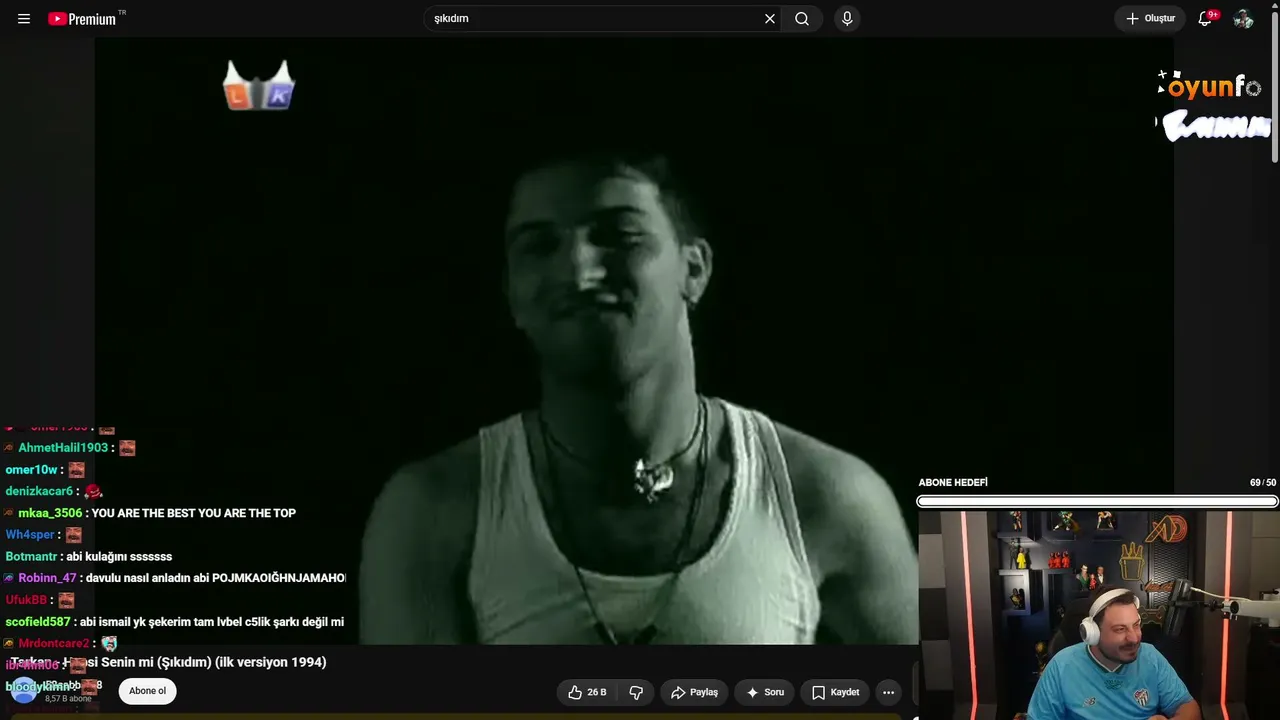
Task: Open the Soru ask button
Action: click(765, 692)
